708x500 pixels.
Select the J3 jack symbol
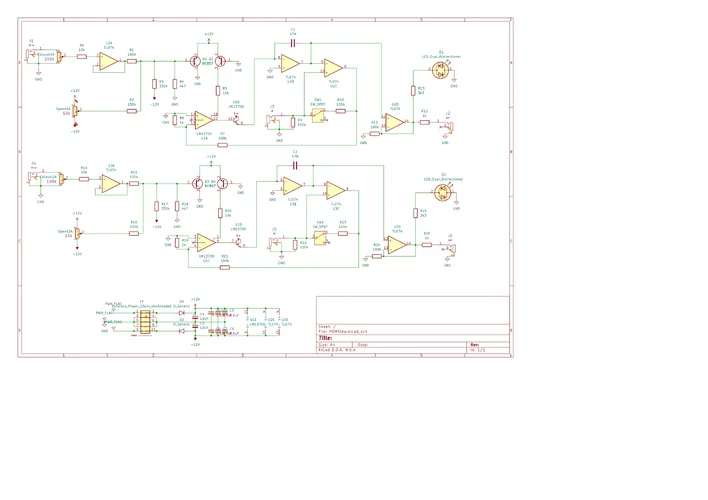click(272, 119)
